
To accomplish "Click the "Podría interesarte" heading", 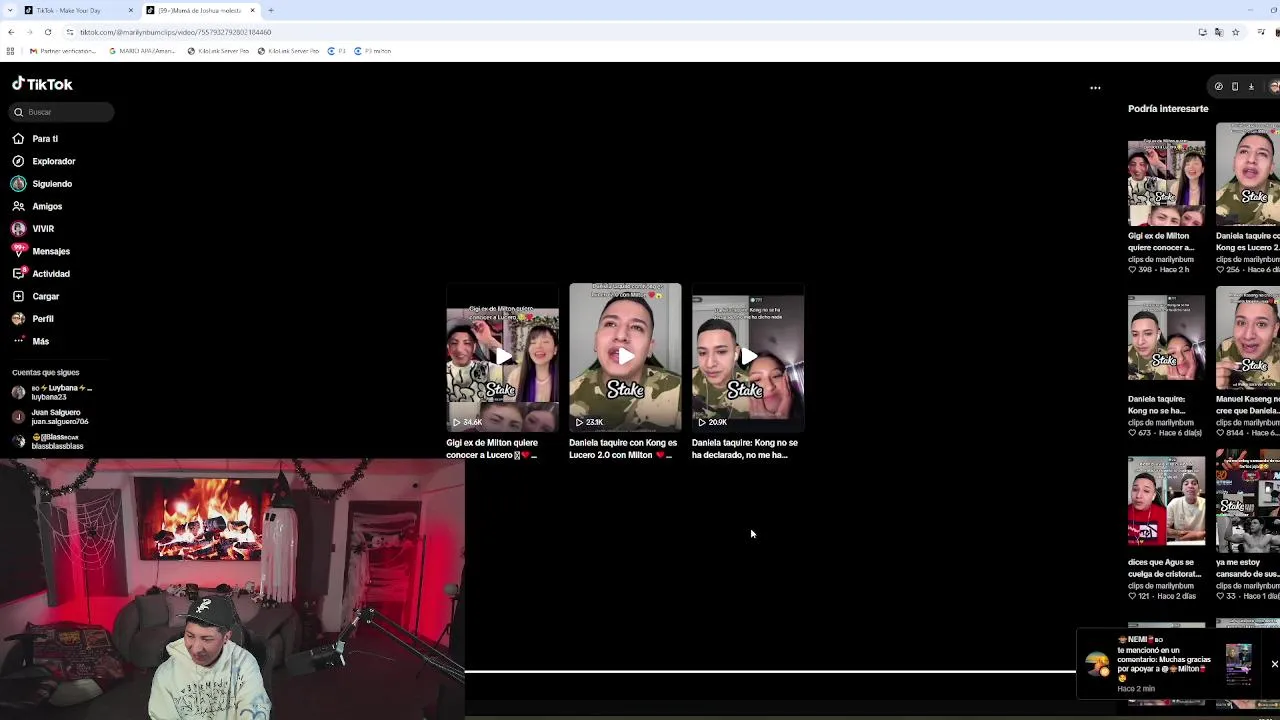I will (1168, 108).
